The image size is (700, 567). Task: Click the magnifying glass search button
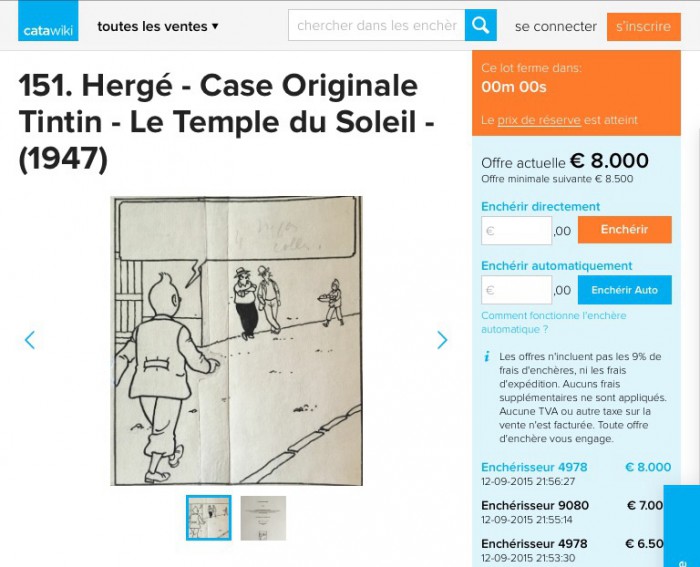pos(481,25)
